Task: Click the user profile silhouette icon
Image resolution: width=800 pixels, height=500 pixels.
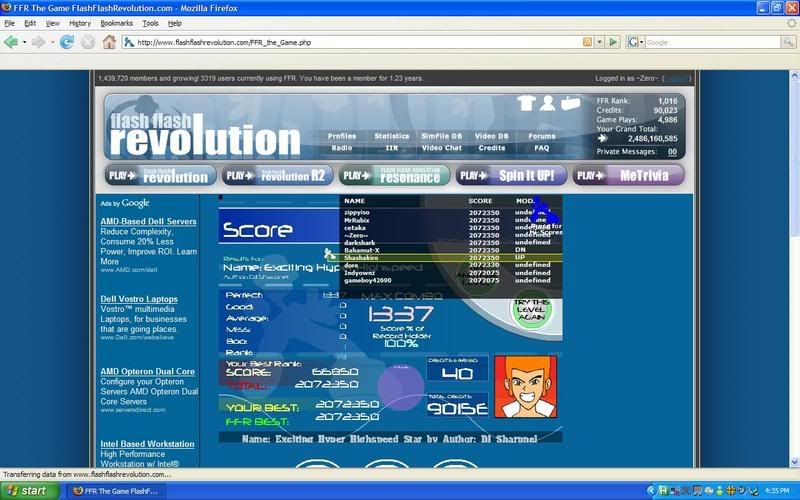Action: (548, 103)
